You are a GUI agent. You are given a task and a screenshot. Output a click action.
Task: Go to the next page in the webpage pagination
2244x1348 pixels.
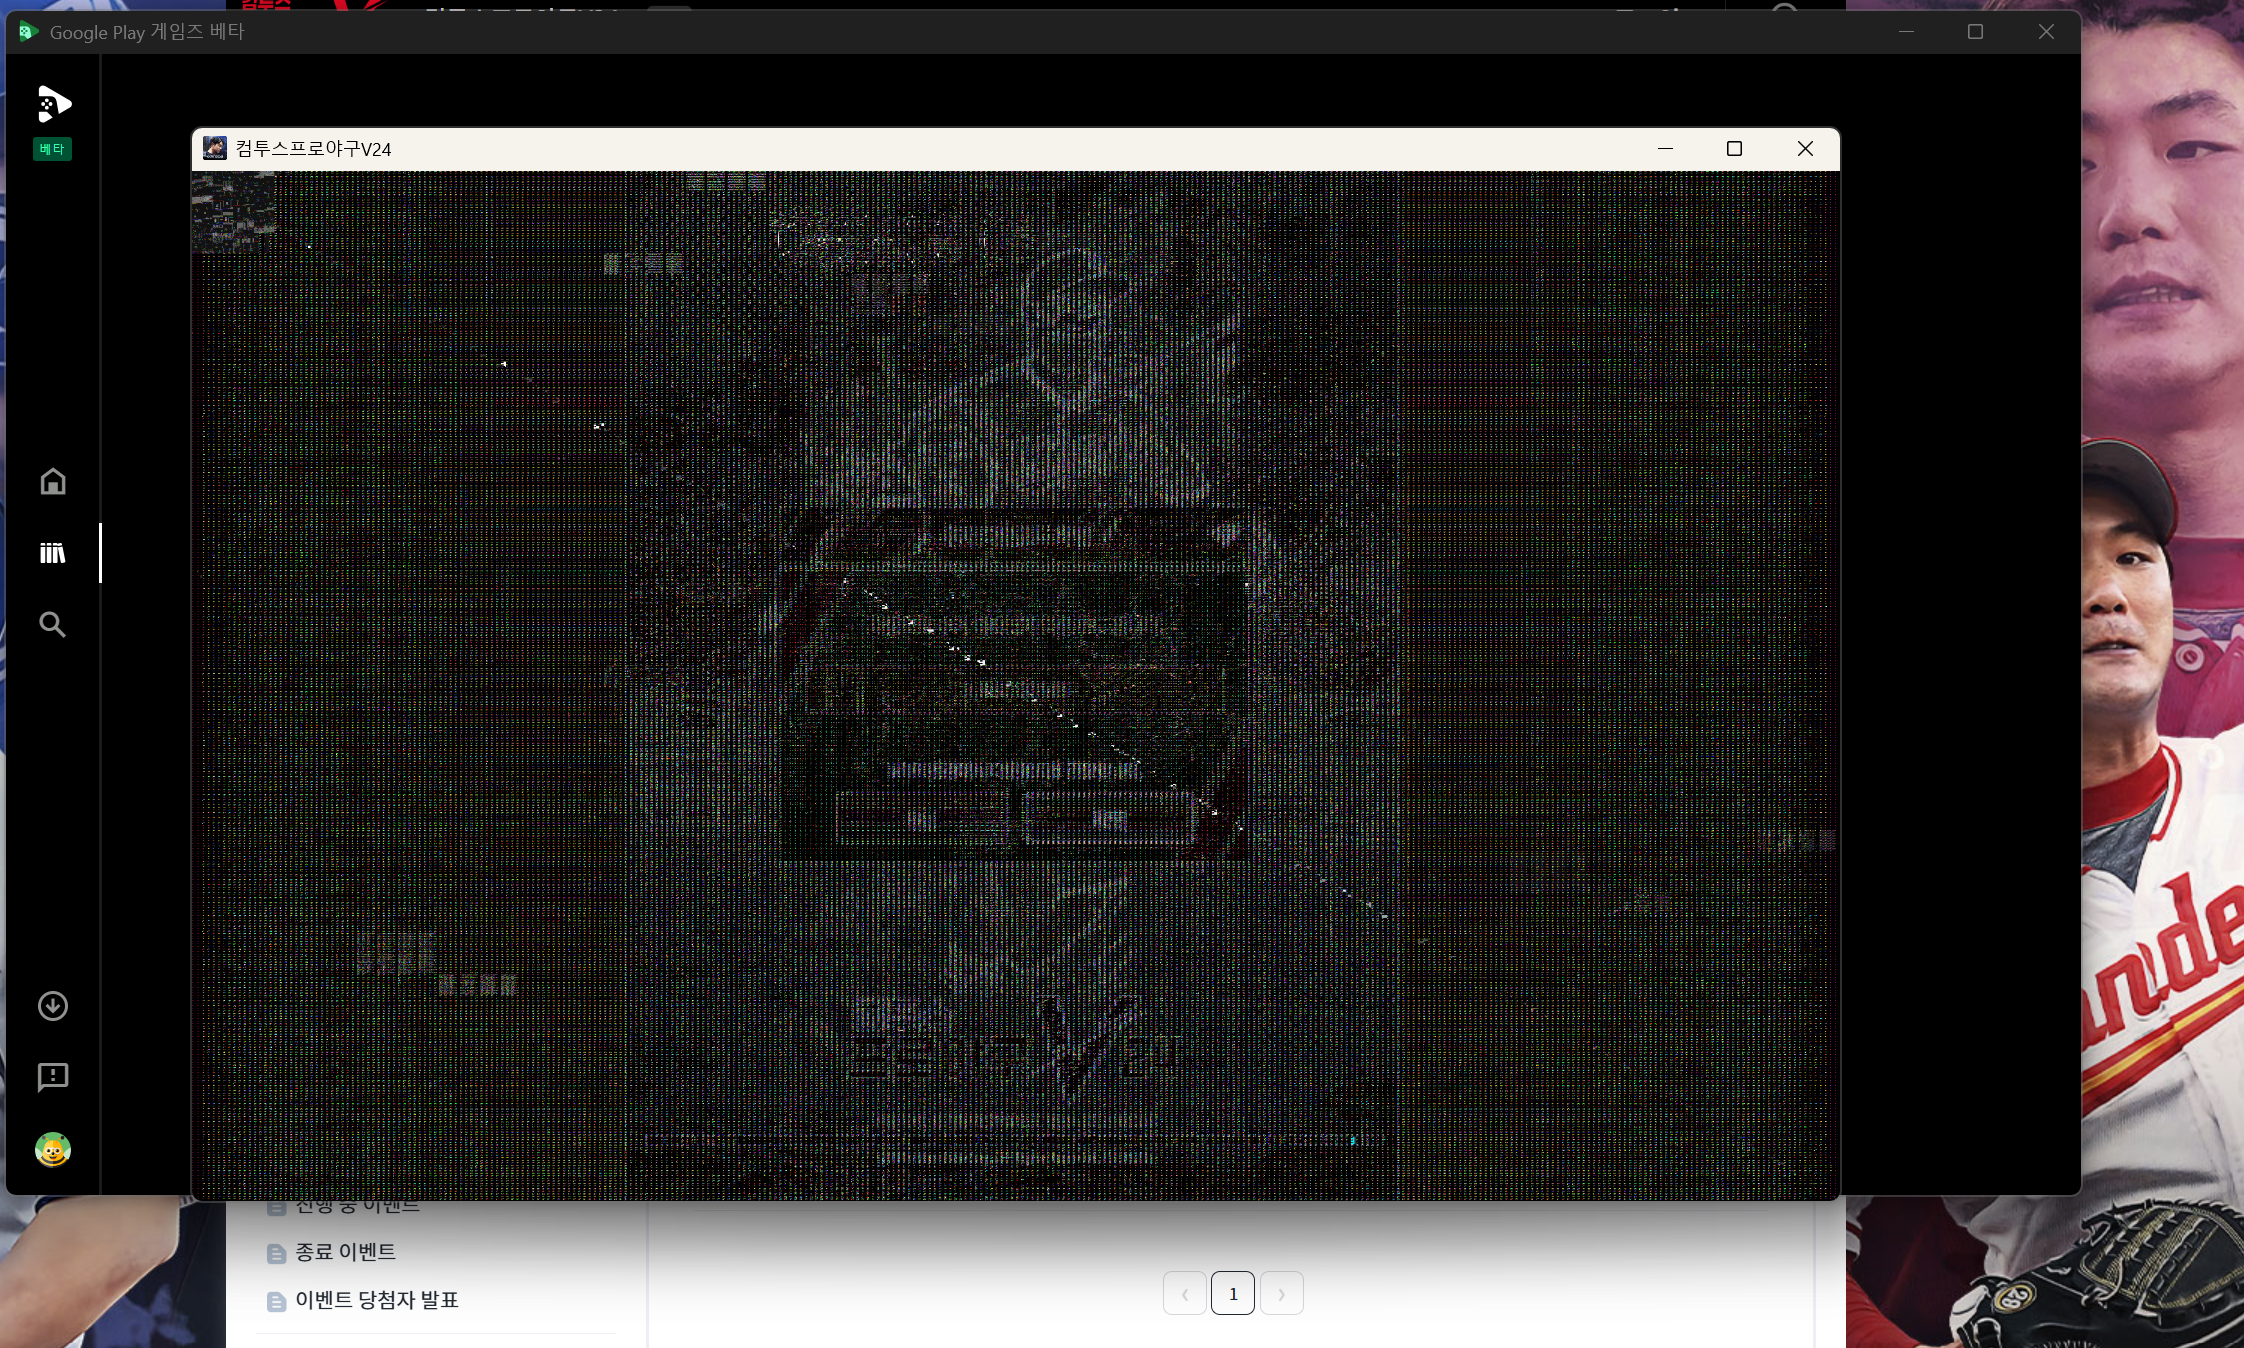[x=1281, y=1293]
